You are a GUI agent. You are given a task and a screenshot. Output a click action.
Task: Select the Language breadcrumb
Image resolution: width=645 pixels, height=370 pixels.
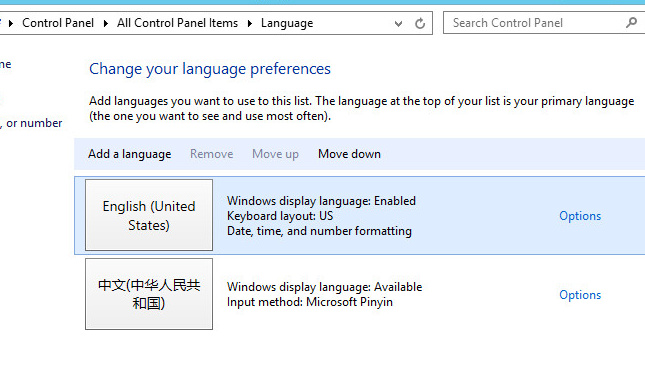(x=287, y=23)
